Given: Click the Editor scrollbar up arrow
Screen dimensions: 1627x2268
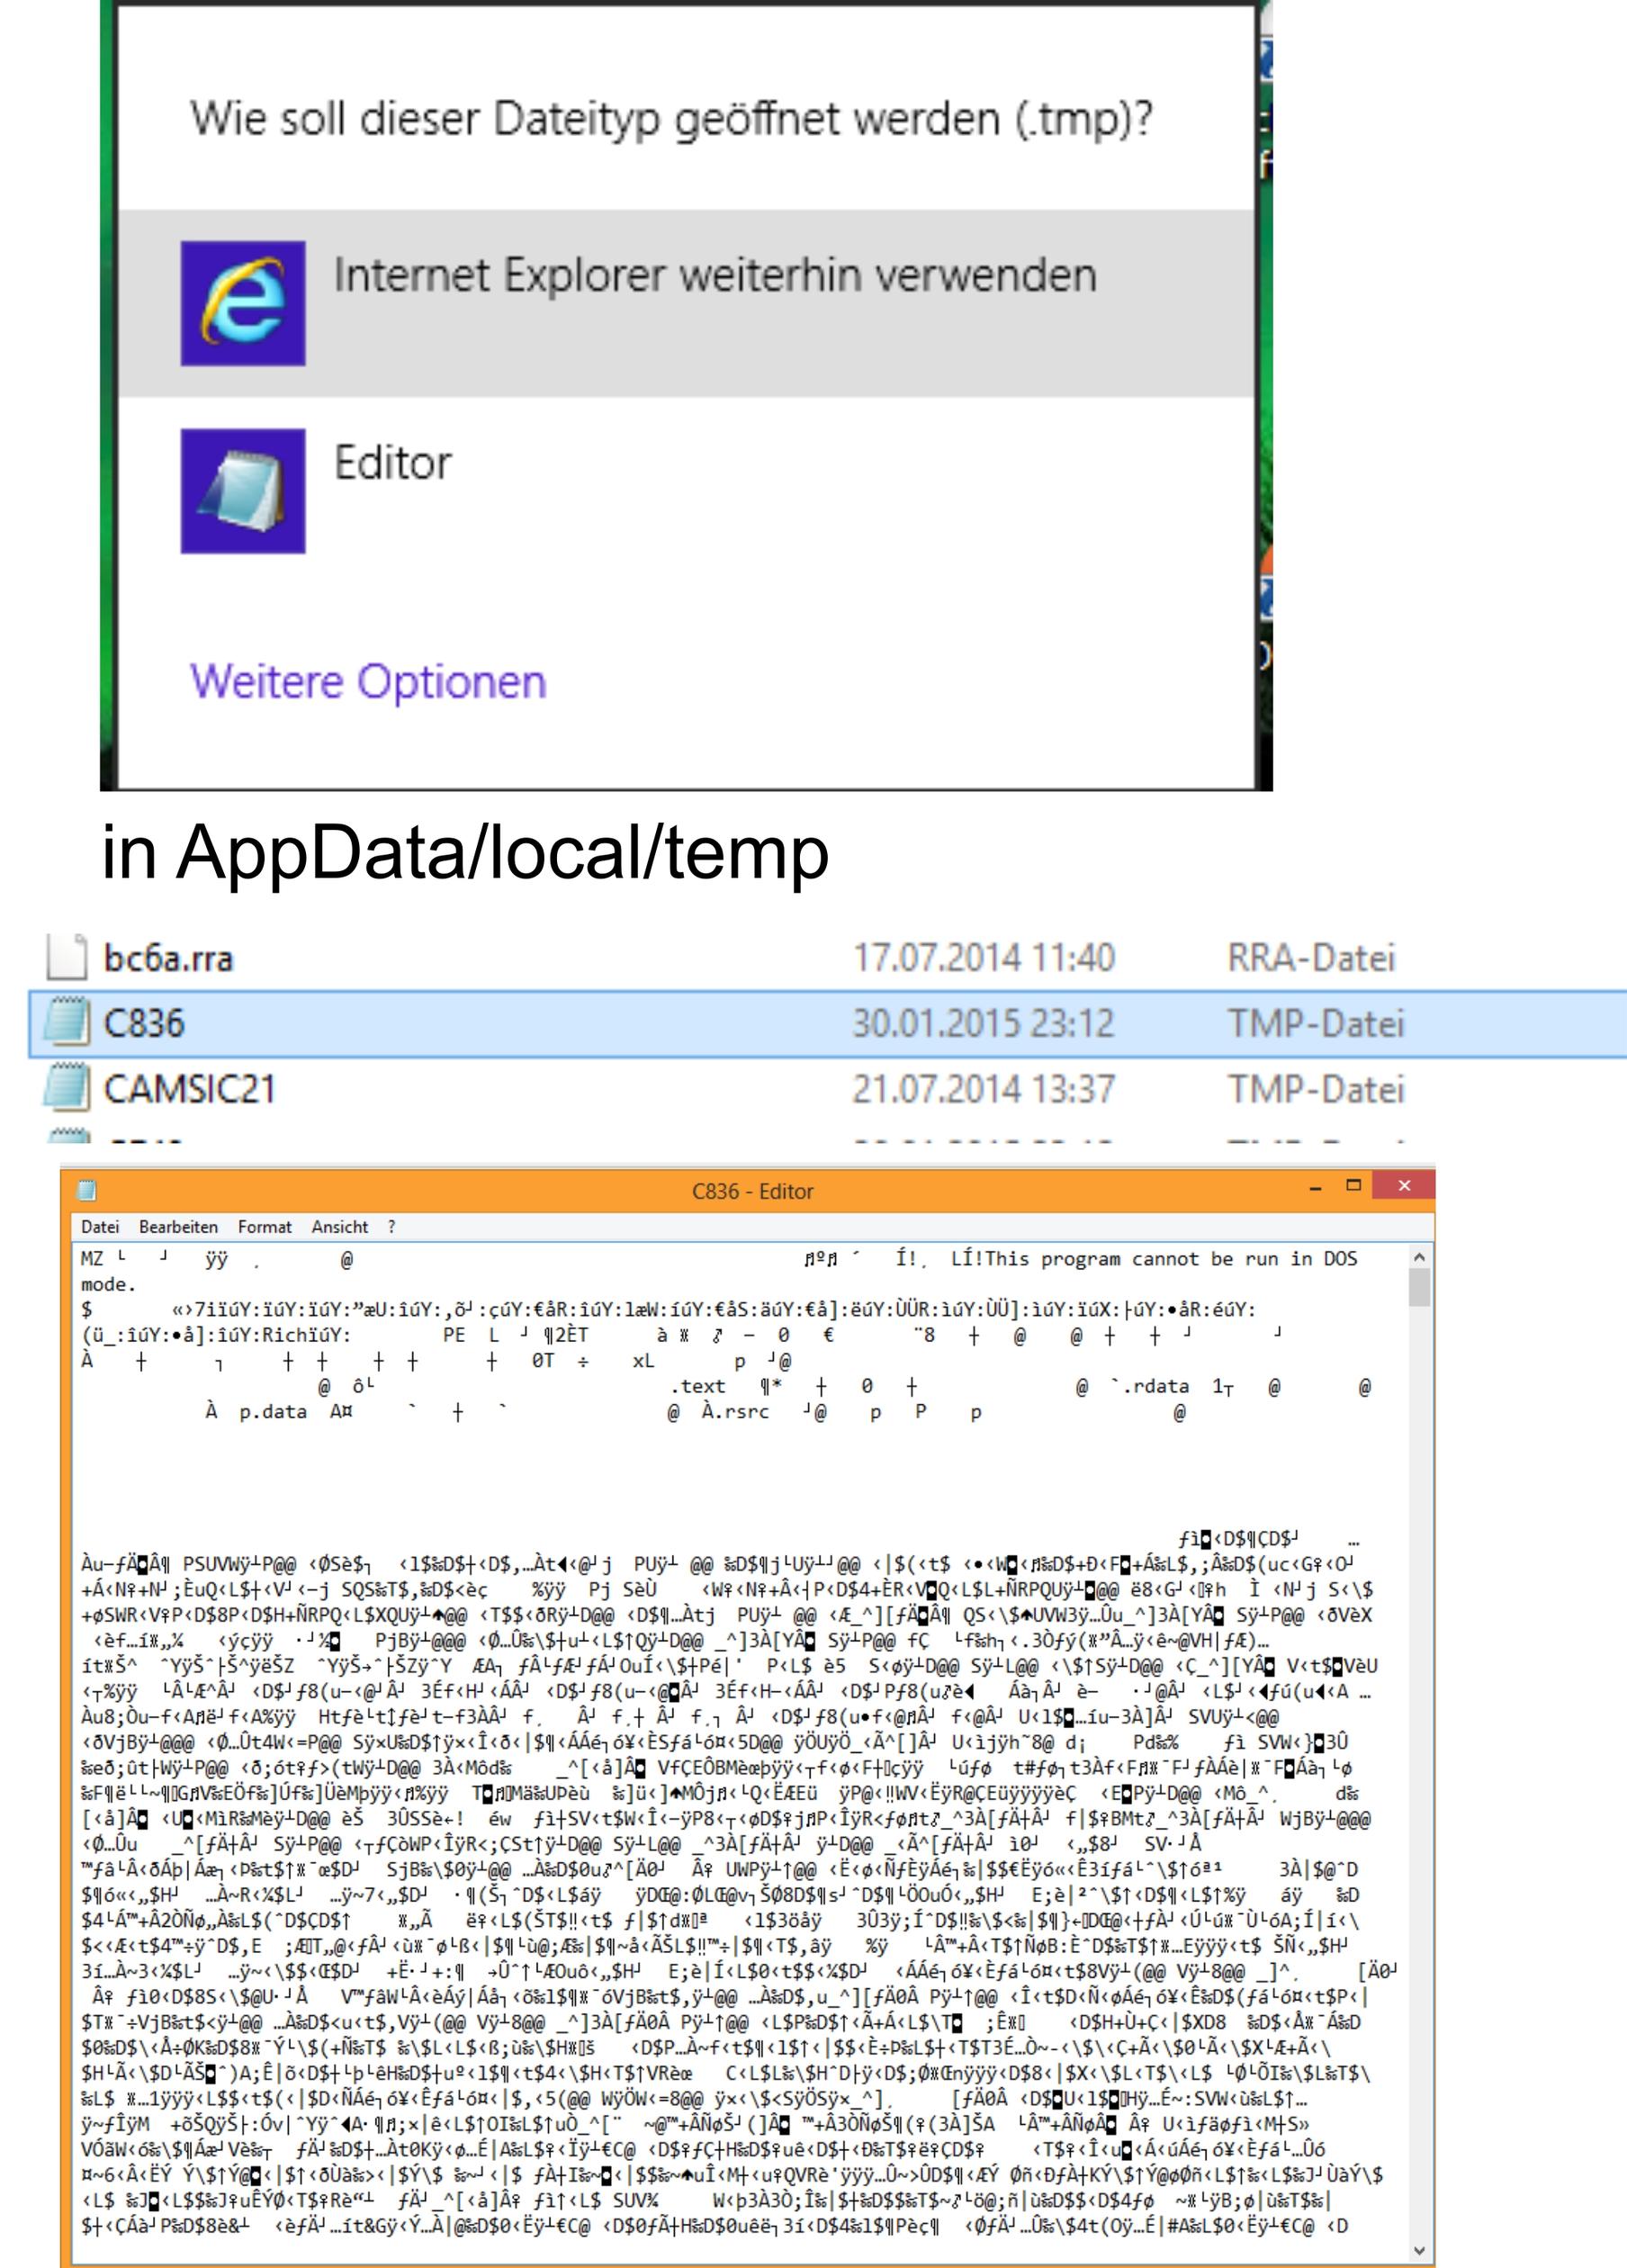Looking at the screenshot, I should point(1419,1256).
